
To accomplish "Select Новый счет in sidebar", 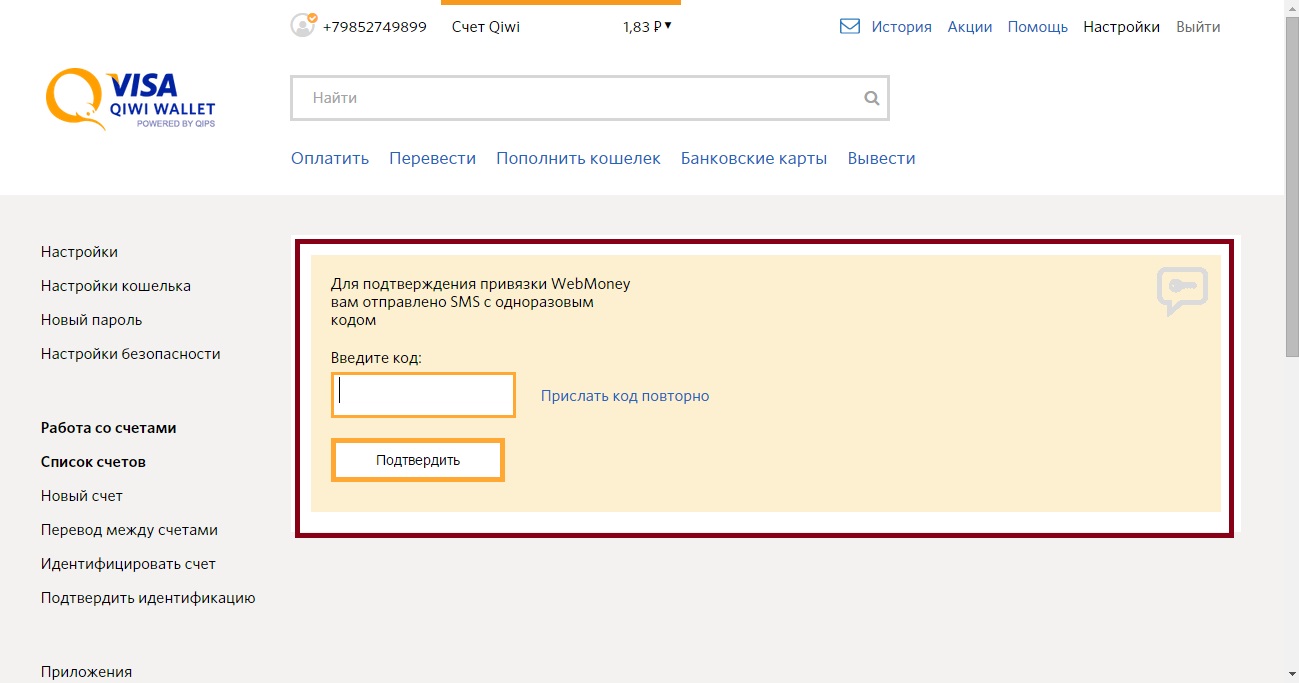I will tap(82, 496).
